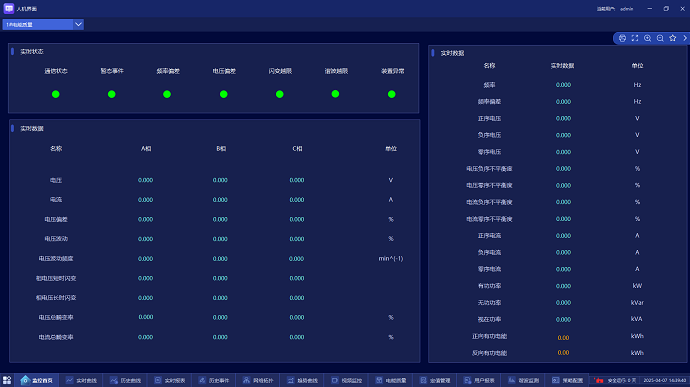Open the 用户报表 tab
The image size is (690, 387).
click(x=479, y=380)
